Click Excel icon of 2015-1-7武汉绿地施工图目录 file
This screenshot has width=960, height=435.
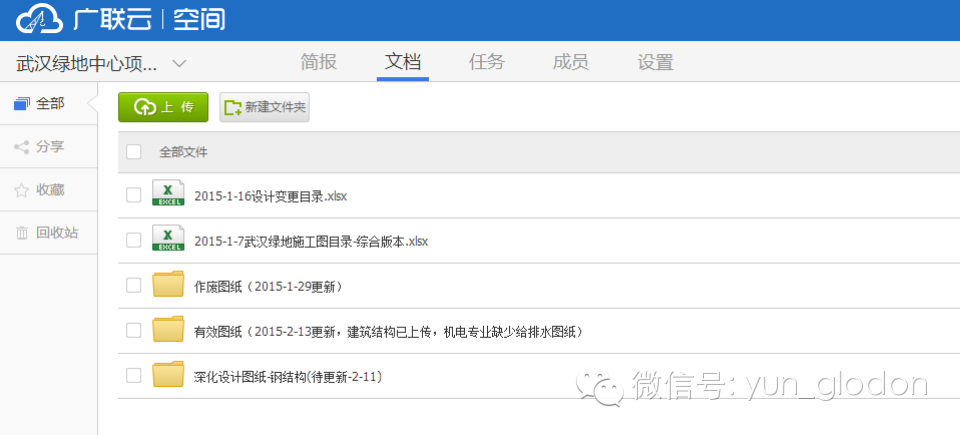click(168, 240)
